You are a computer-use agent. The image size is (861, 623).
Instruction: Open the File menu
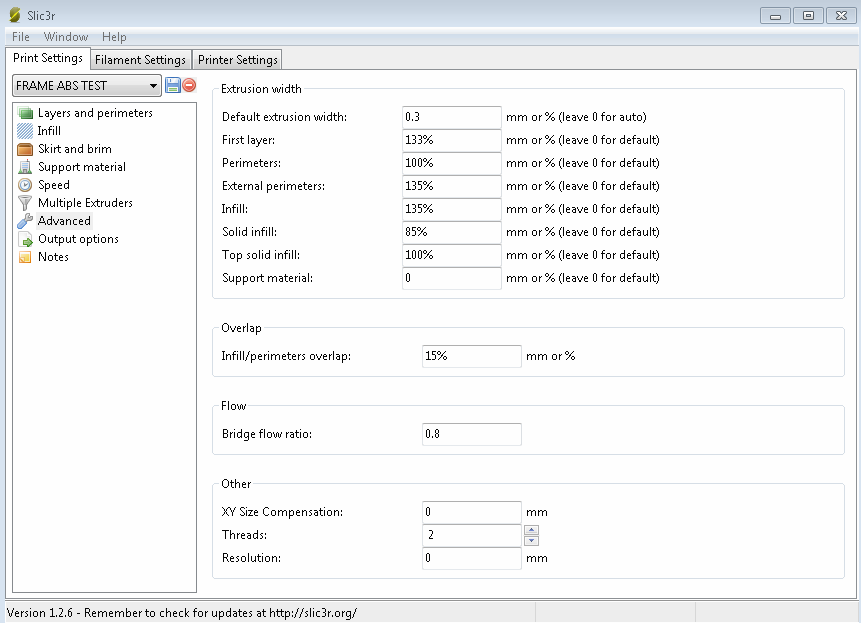(x=21, y=37)
